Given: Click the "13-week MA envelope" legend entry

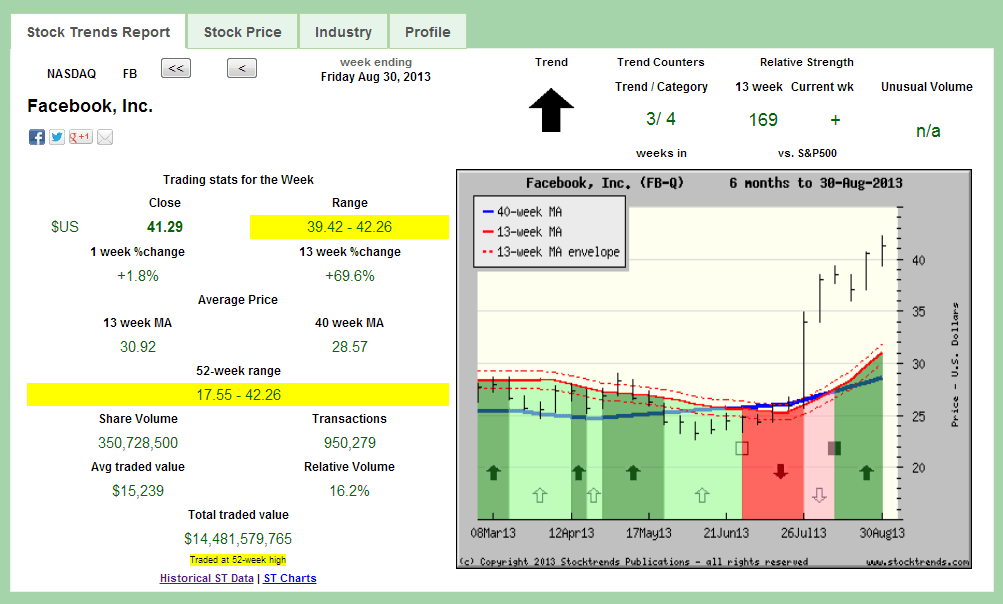Looking at the screenshot, I should (x=551, y=252).
